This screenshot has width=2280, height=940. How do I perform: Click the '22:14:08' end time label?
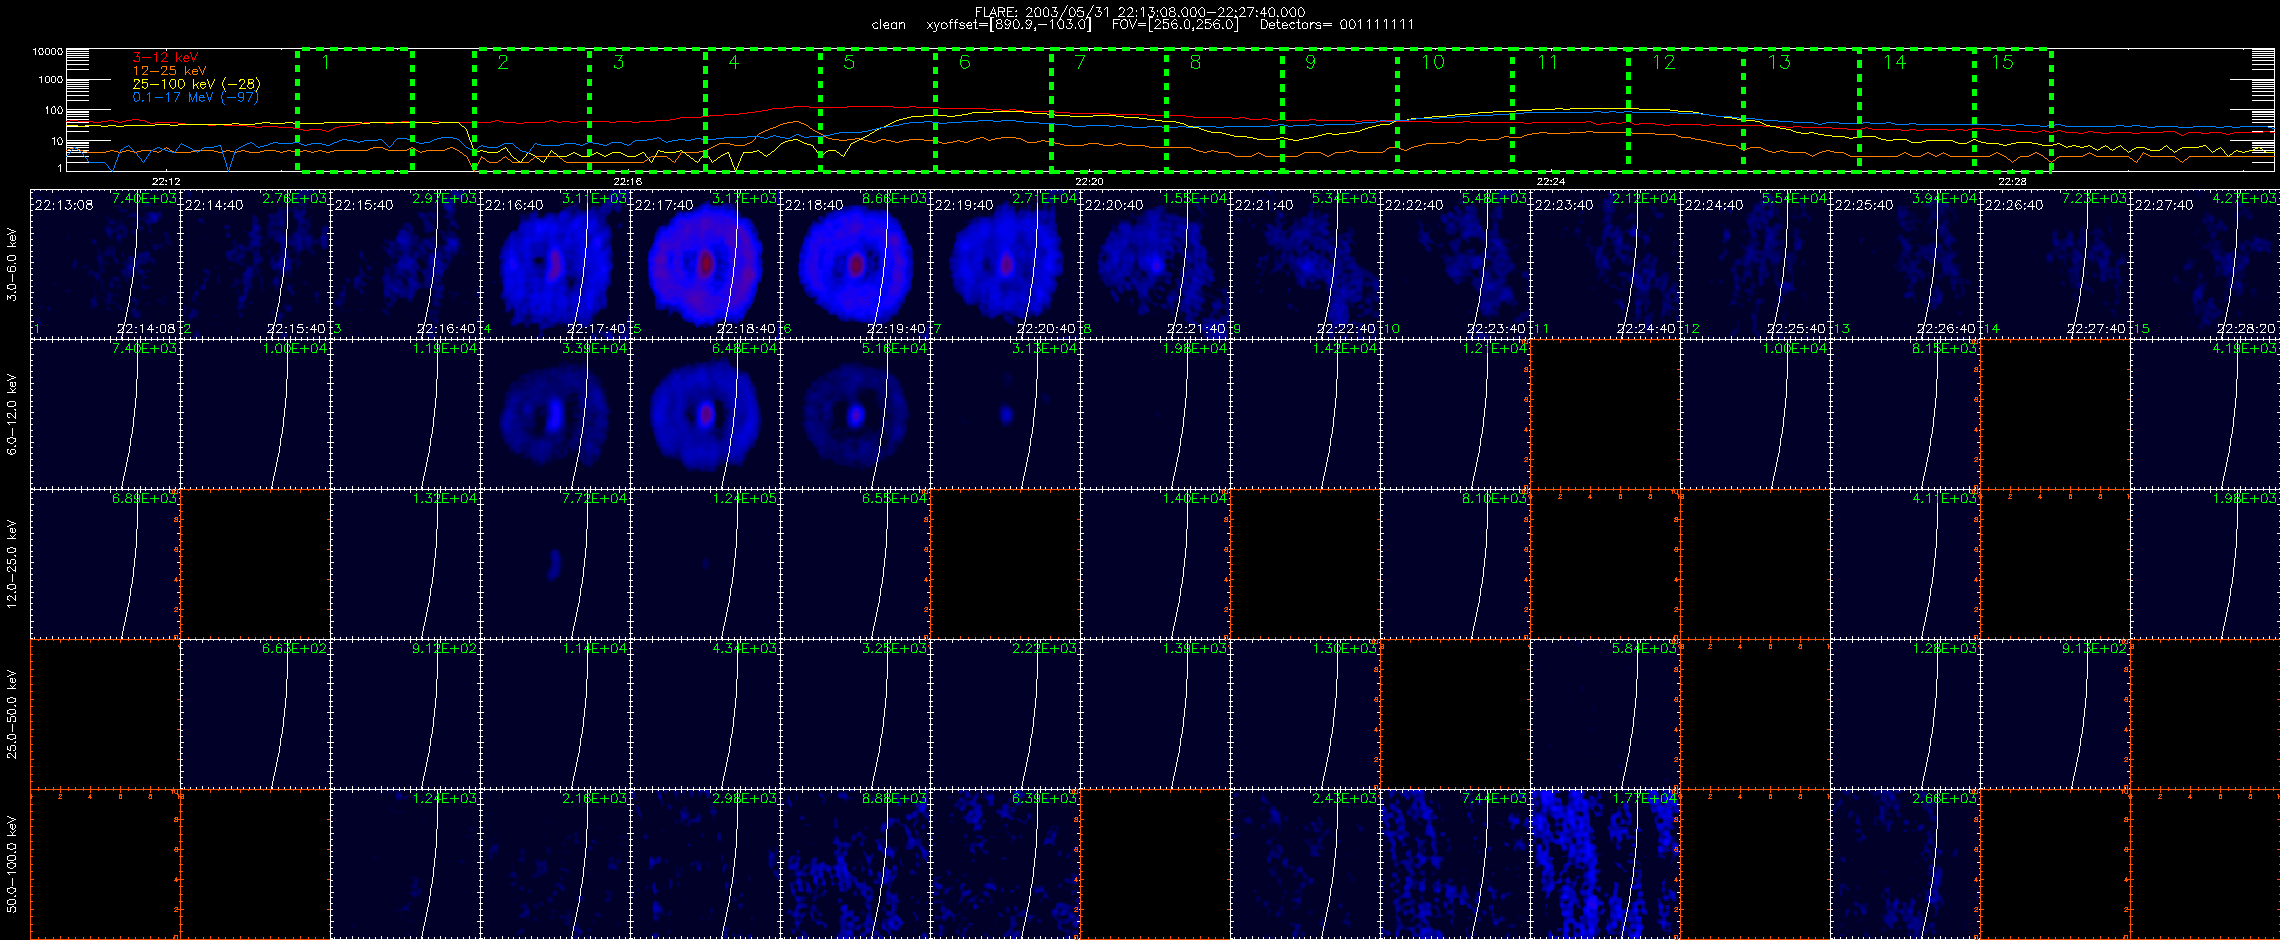tap(147, 328)
